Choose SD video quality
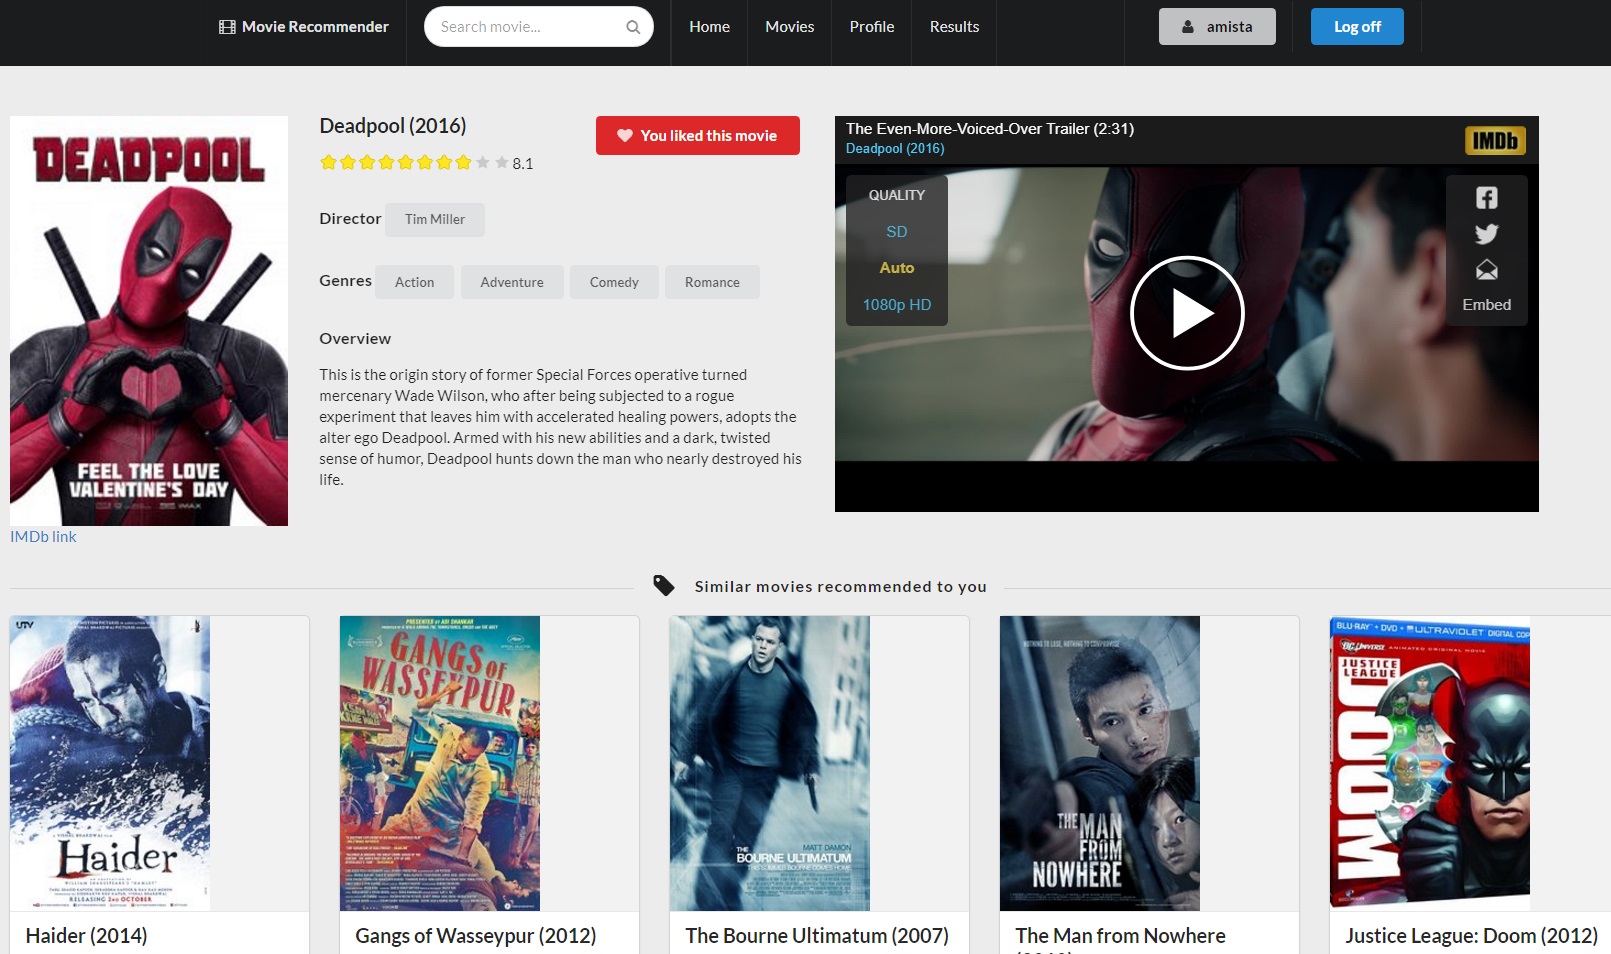 pyautogui.click(x=897, y=232)
